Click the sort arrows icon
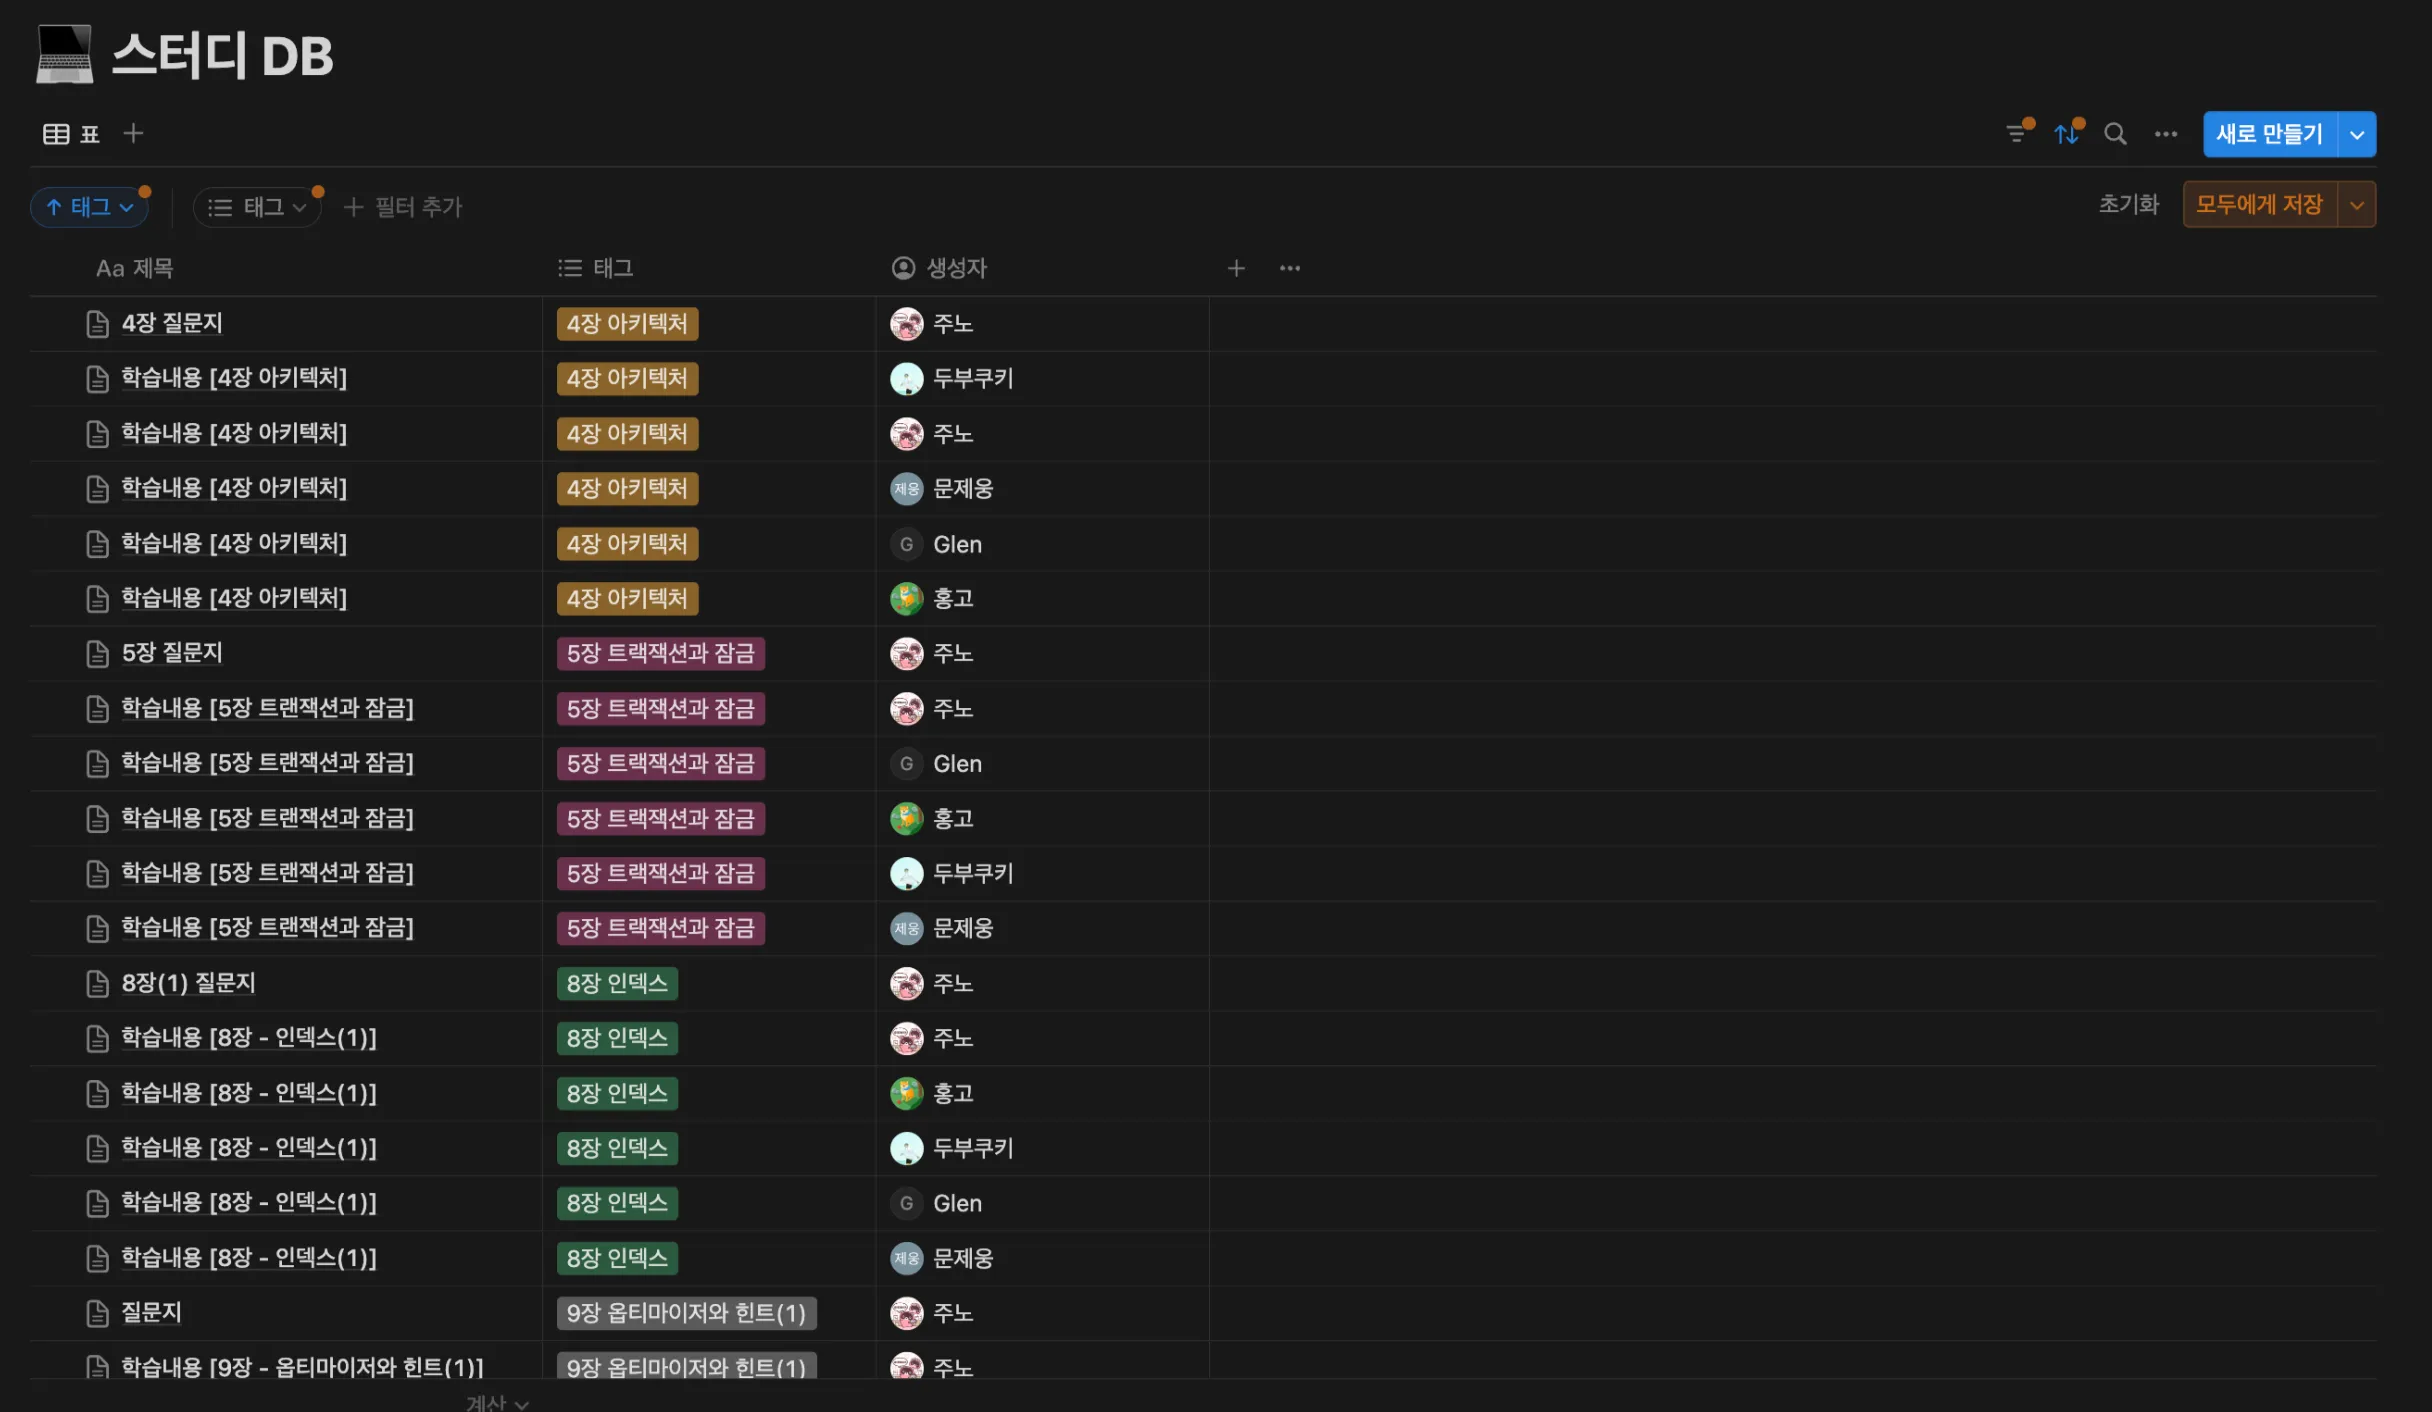This screenshot has height=1412, width=2432. coord(2066,134)
